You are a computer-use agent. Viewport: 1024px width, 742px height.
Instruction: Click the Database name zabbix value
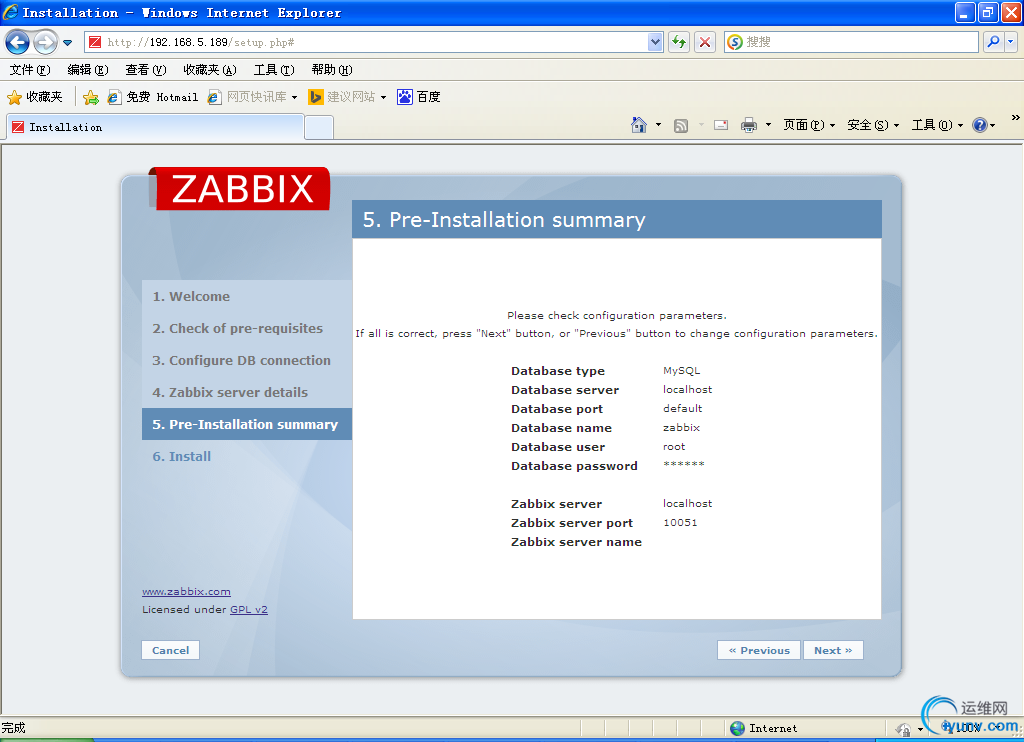pos(681,428)
